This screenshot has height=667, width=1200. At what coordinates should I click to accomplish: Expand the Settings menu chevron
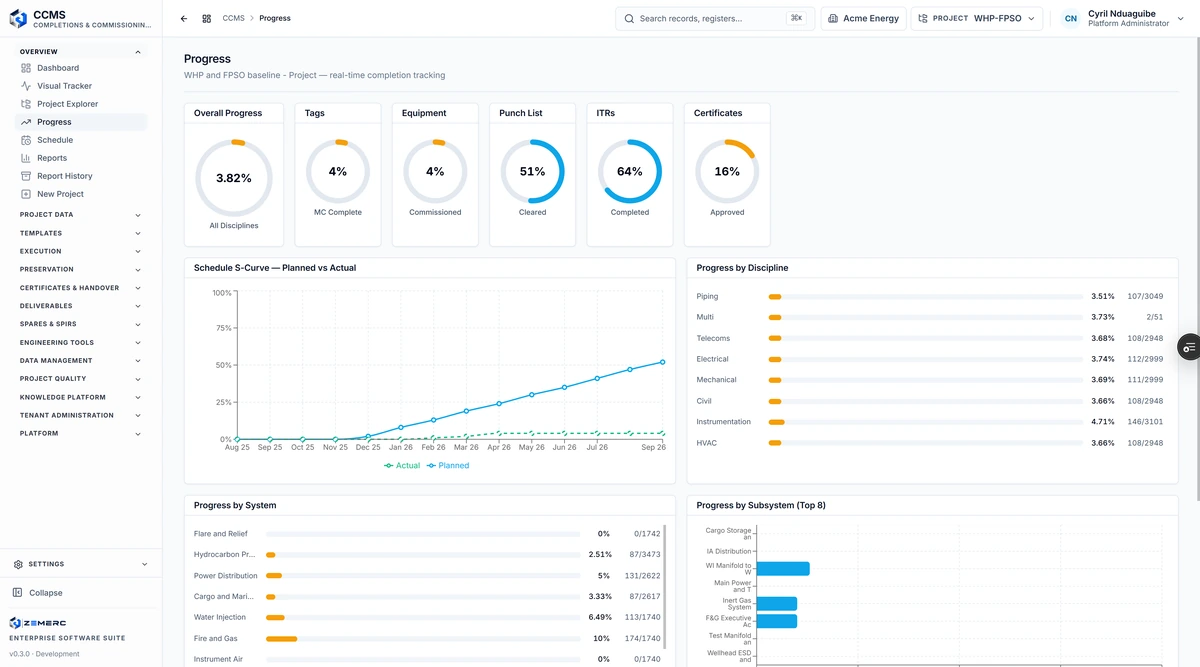pyautogui.click(x=144, y=564)
